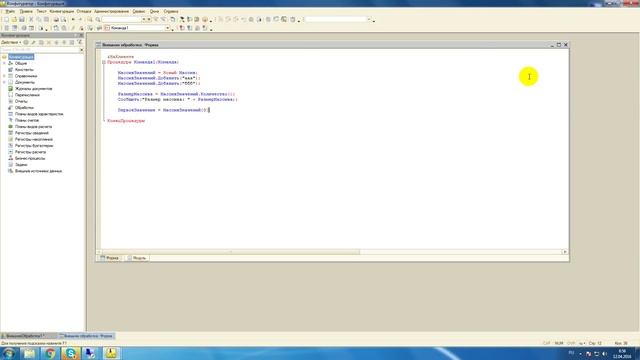Screen dimensions: 640x360
Task: Click the magnifier Search icon in the toolbar
Action: (x=98, y=20)
